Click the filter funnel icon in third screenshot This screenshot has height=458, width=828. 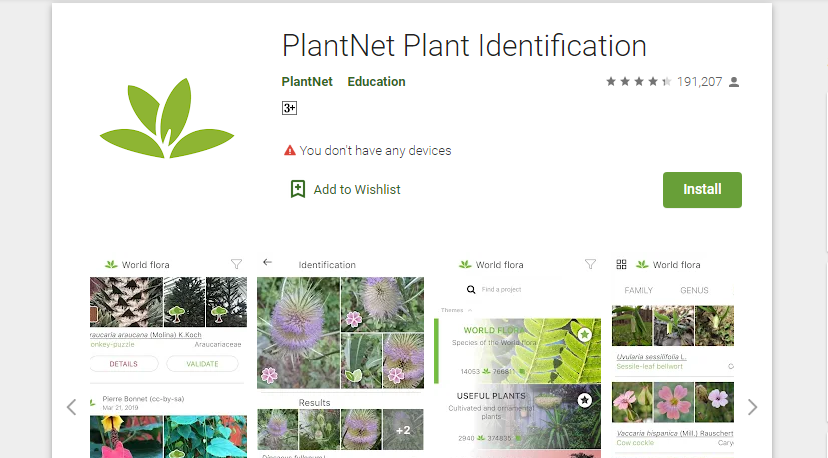pyautogui.click(x=590, y=264)
